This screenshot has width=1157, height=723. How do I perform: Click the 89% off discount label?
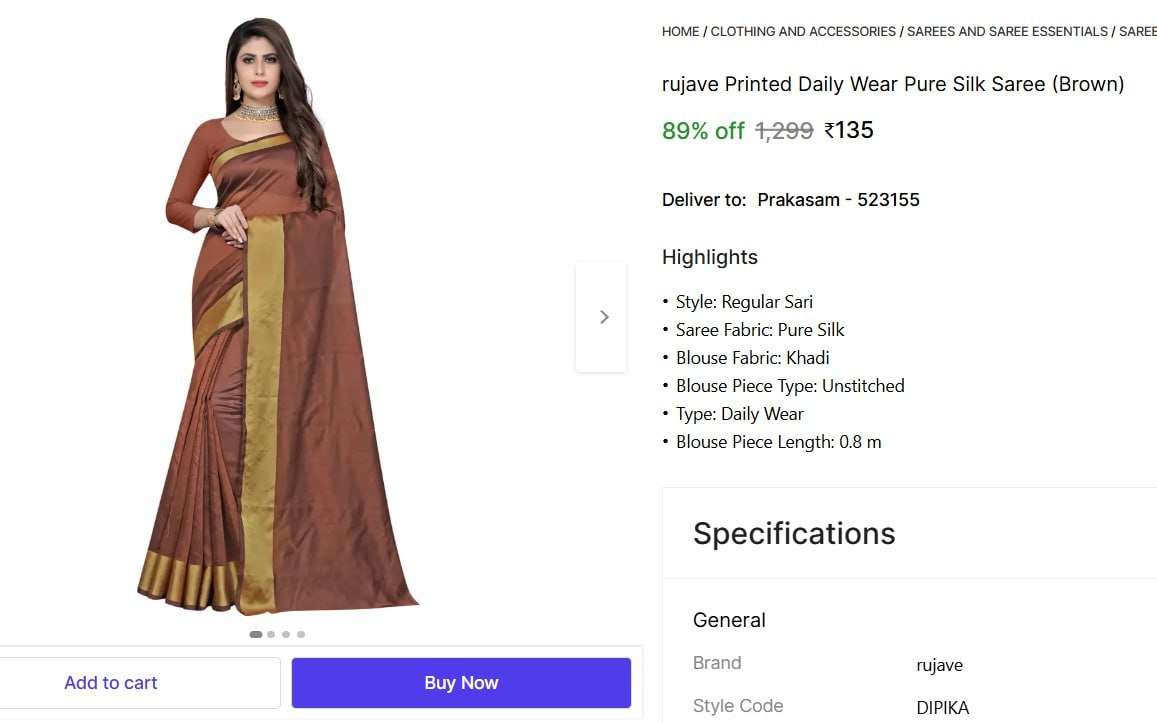click(x=703, y=131)
